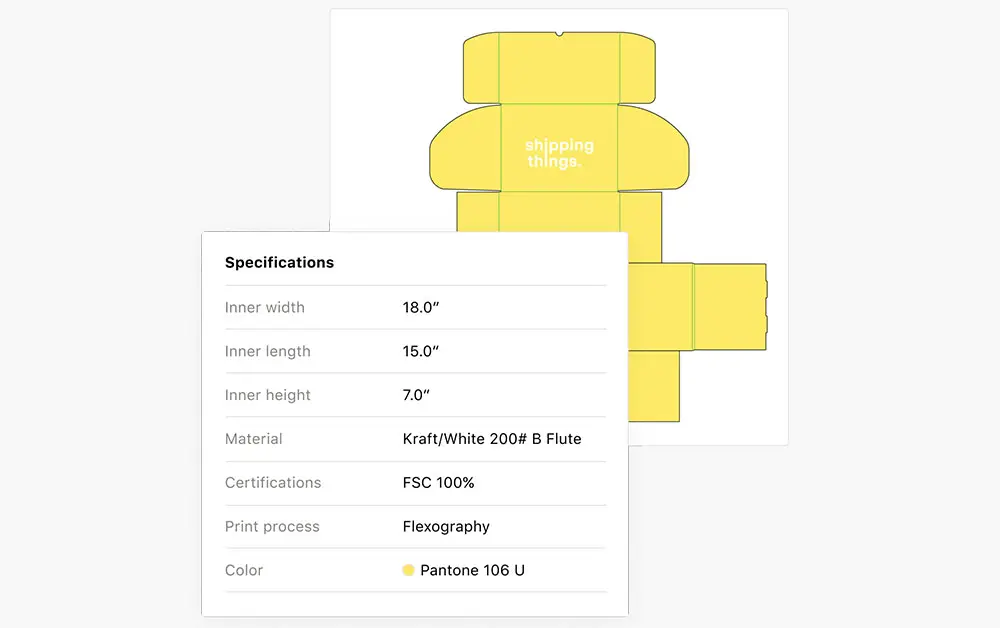Select the top lid flap of the dieline
This screenshot has height=628, width=1000.
coord(559,68)
